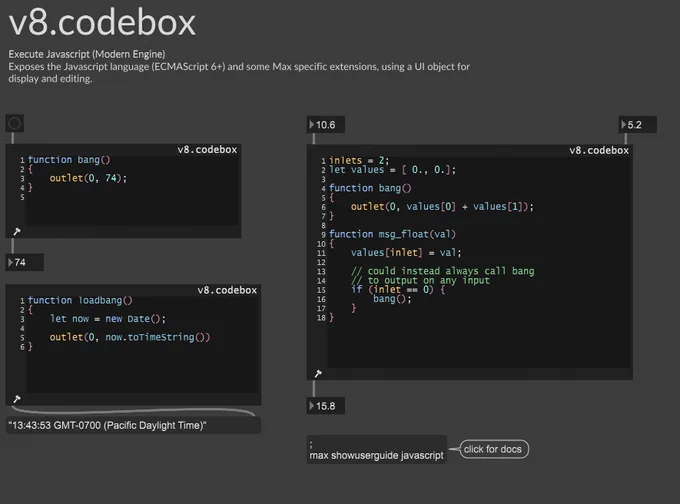Click line number 18 in large codebox
The width and height of the screenshot is (680, 504).
tap(321, 317)
